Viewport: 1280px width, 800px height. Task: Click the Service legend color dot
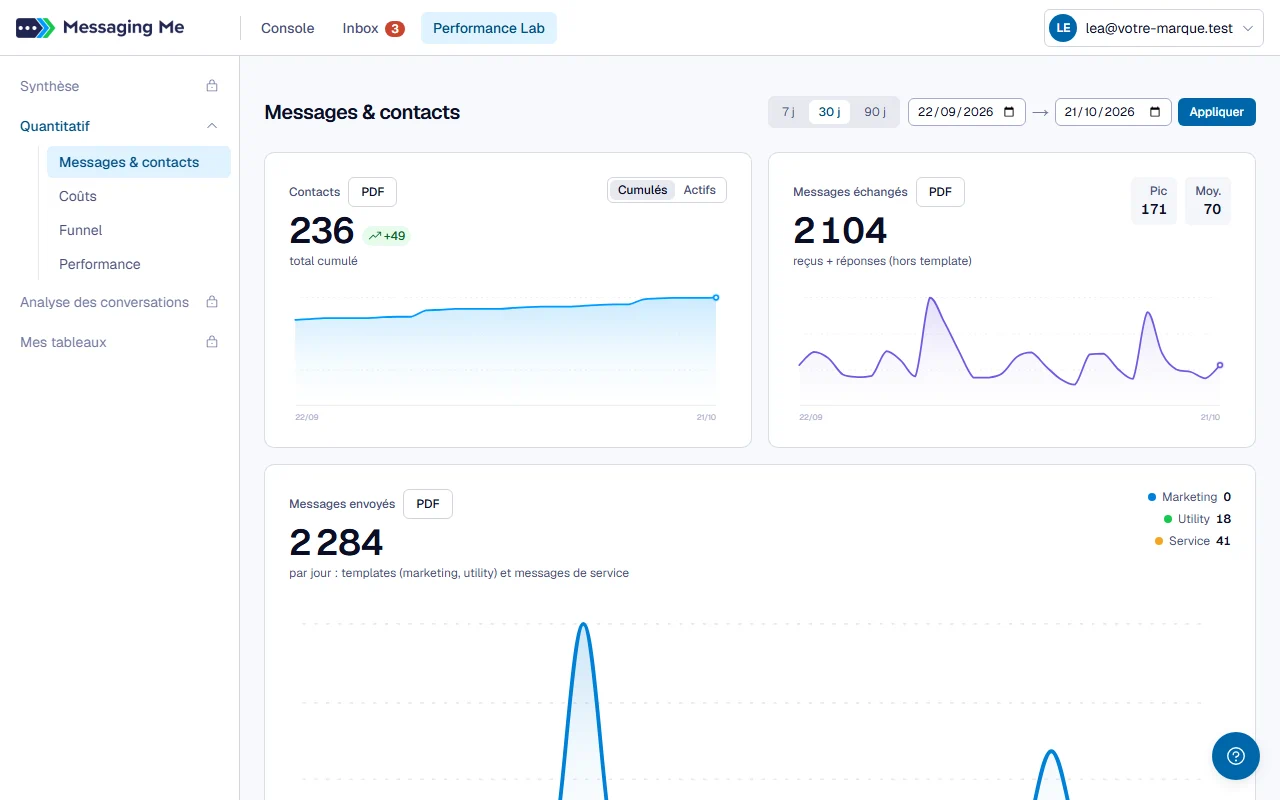(1159, 541)
